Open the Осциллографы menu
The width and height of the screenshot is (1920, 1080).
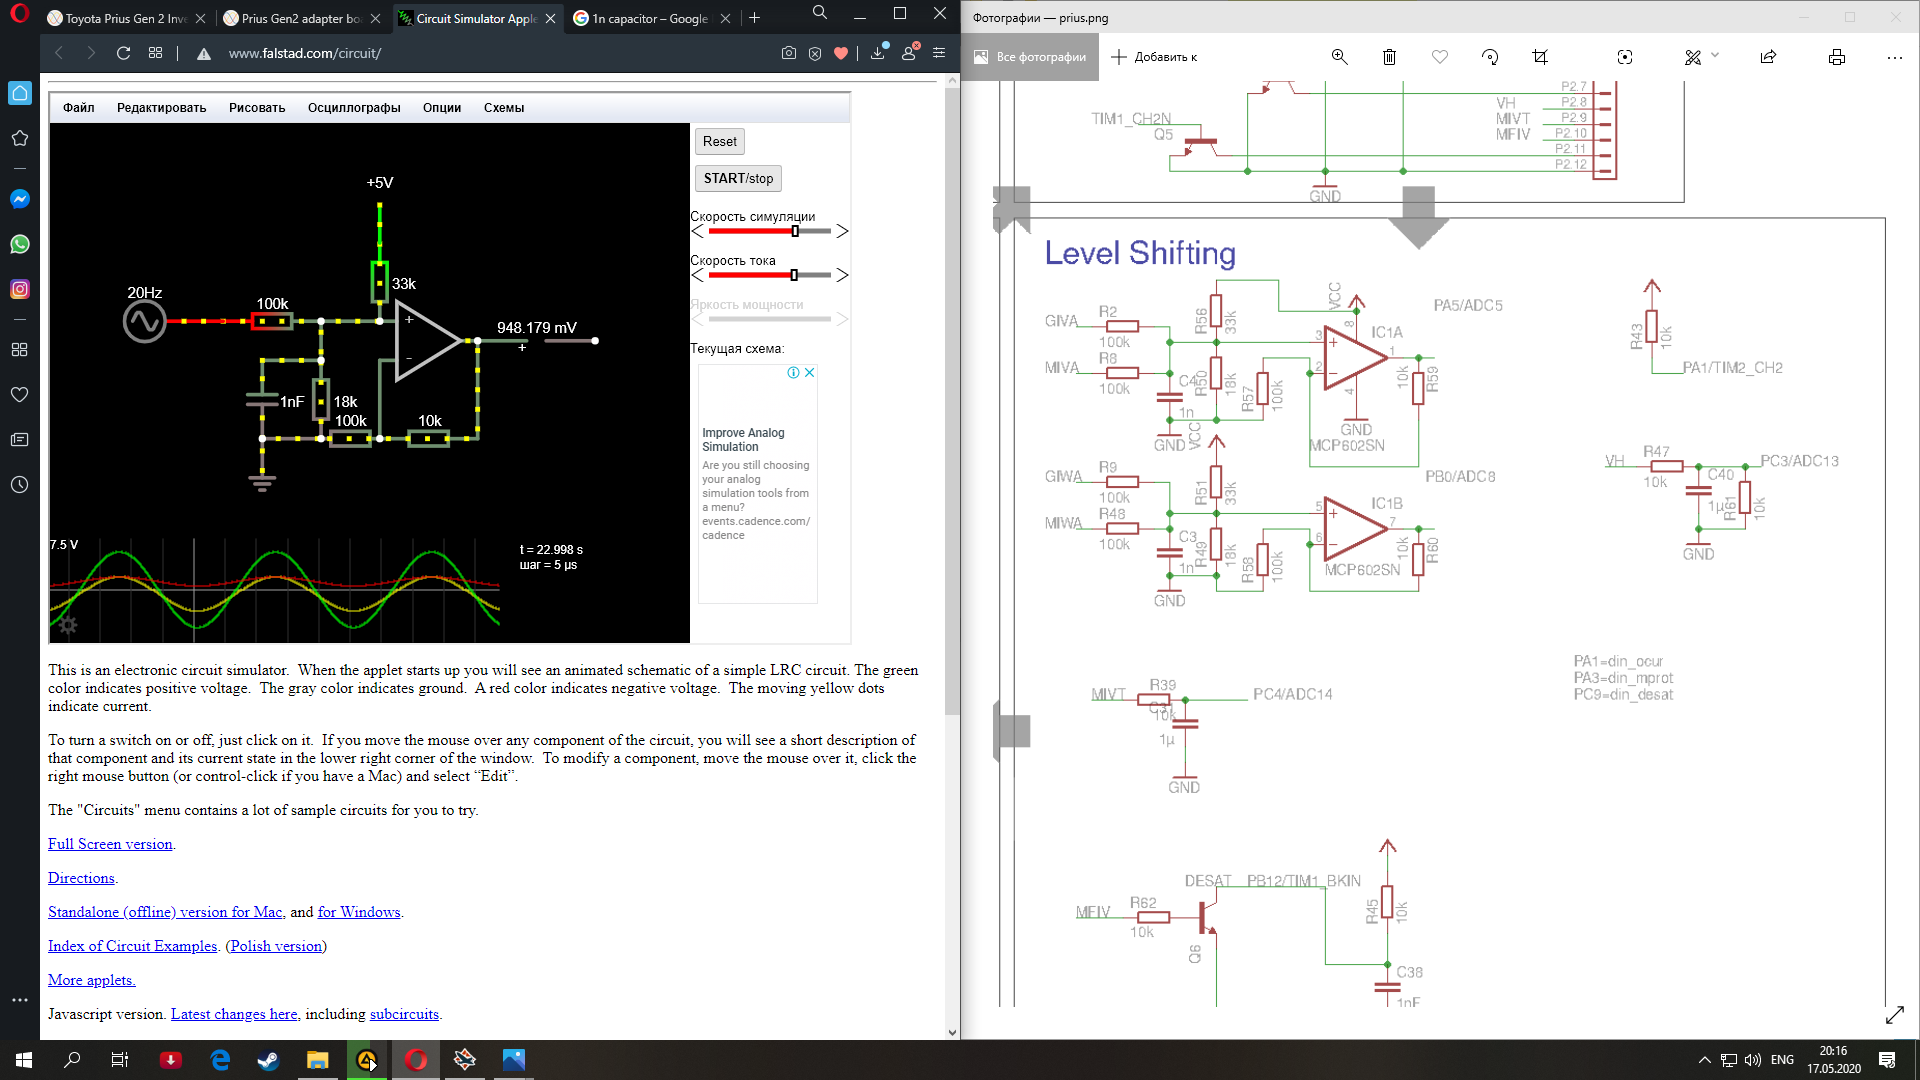[354, 108]
